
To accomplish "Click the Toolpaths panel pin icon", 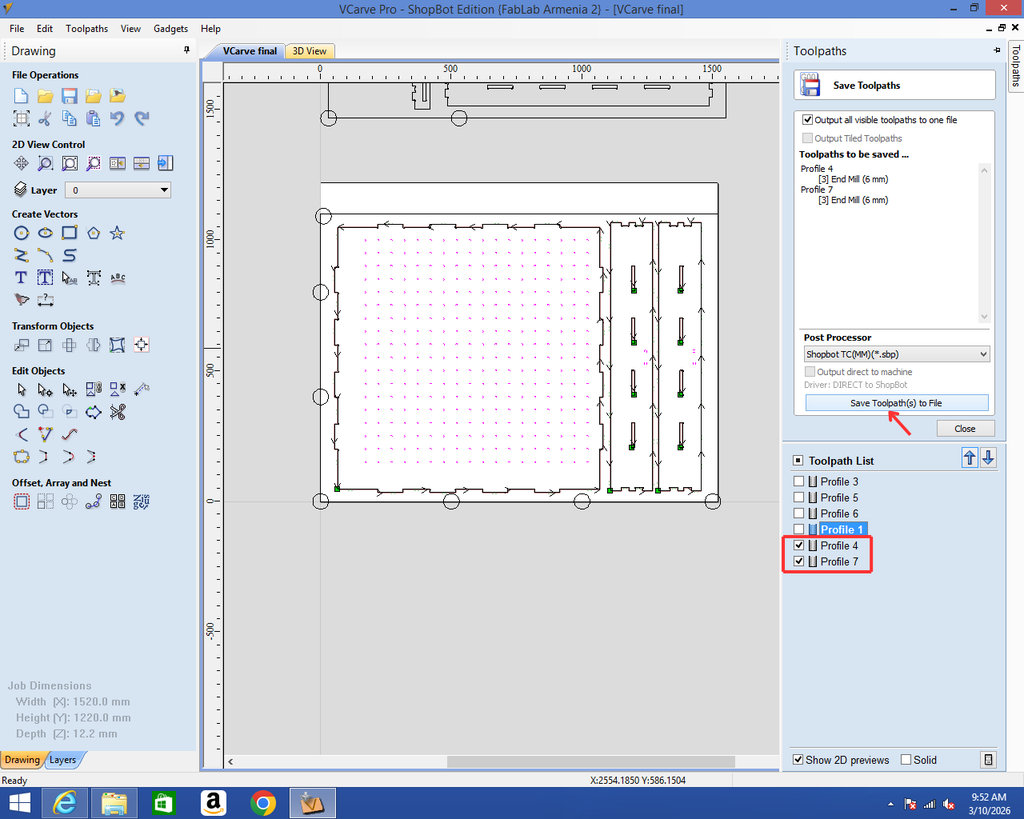I will coord(997,50).
